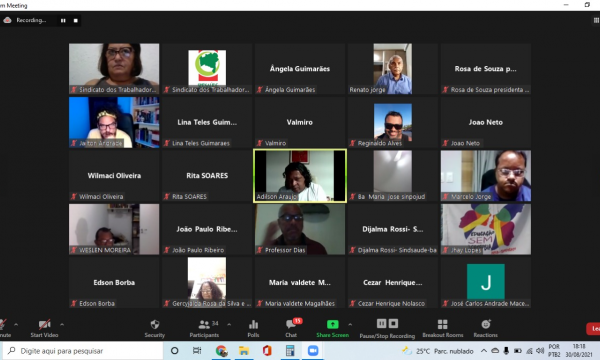The height and width of the screenshot is (360, 600).
Task: Pause recording in the top recording indicator
Action: [x=63, y=21]
